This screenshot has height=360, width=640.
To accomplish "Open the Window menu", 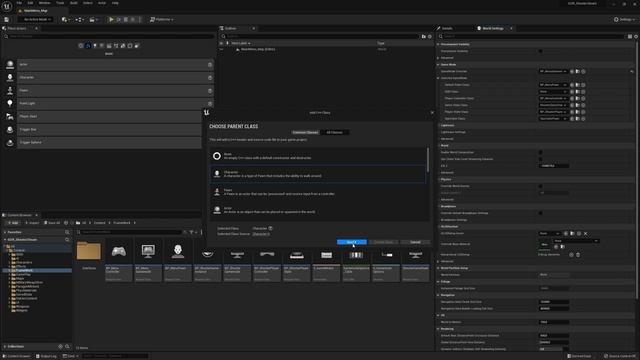I will tap(44, 3).
